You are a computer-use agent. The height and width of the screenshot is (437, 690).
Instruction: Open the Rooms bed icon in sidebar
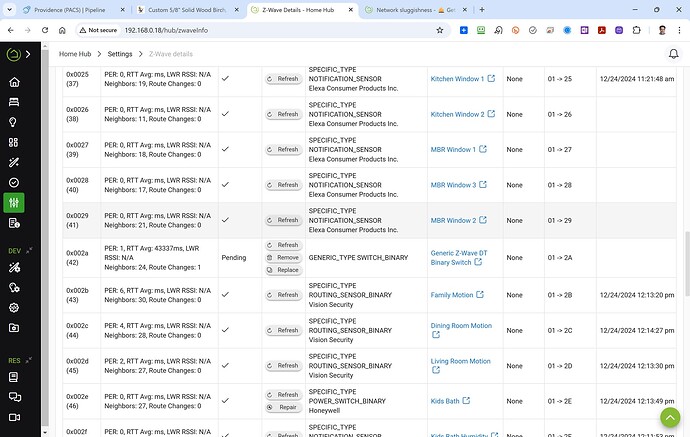(x=14, y=102)
